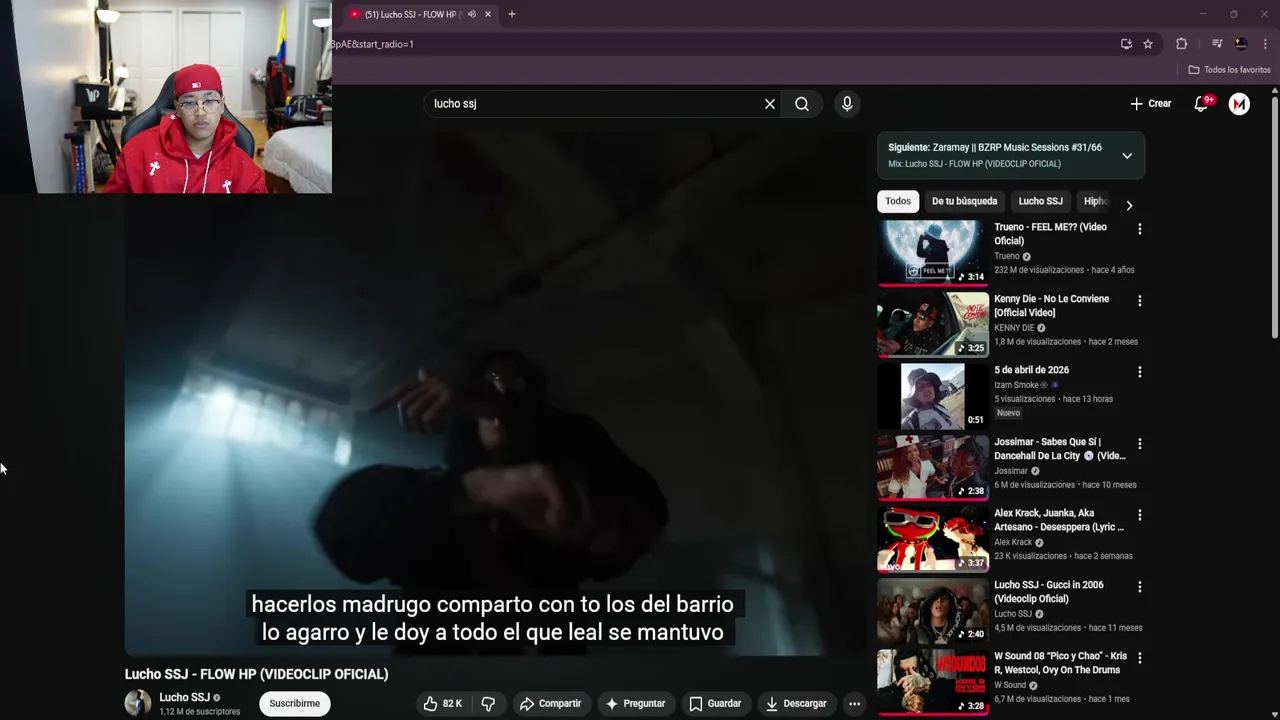This screenshot has height=720, width=1280.
Task: Like the video with 82 K thumbs up
Action: [443, 704]
